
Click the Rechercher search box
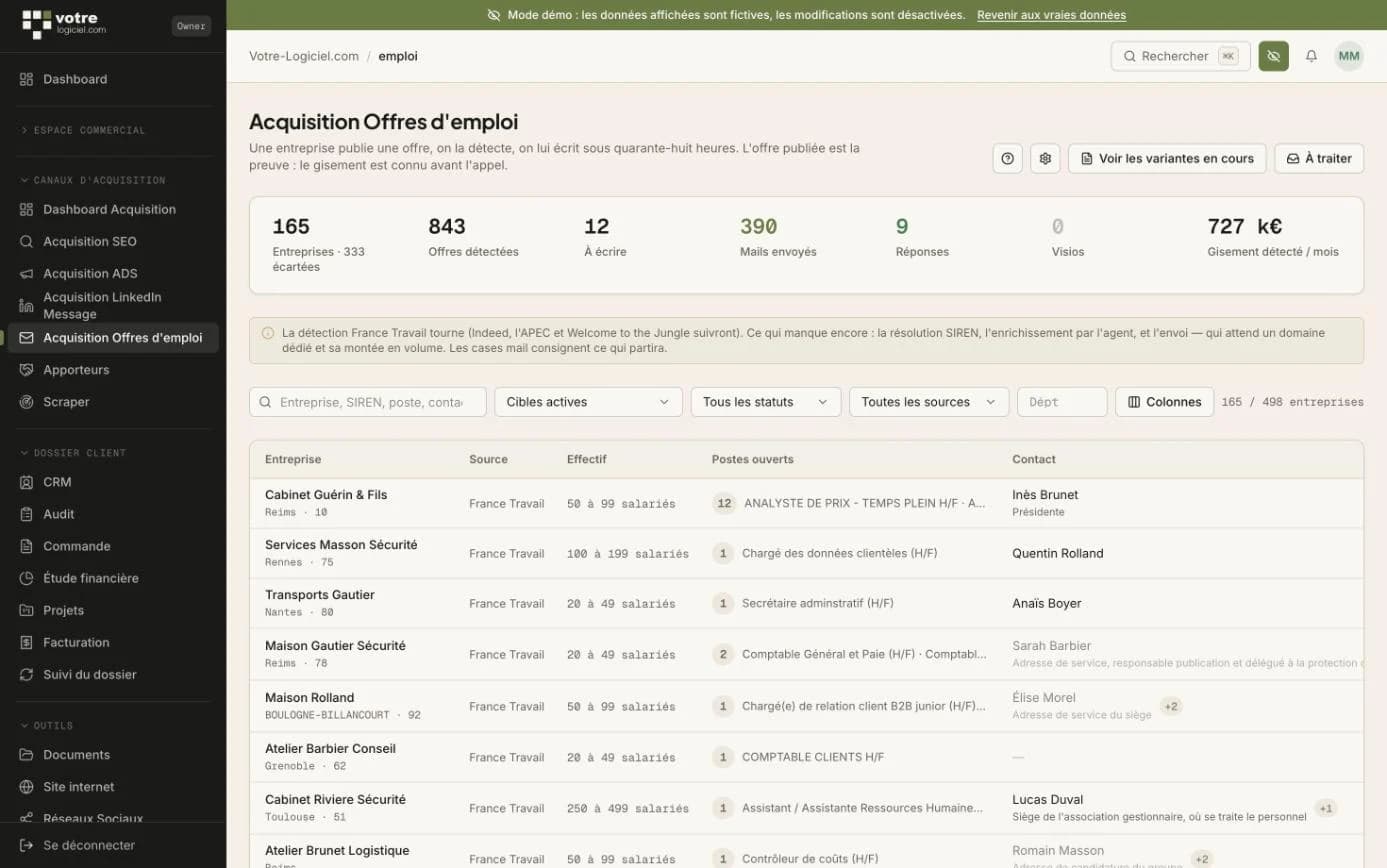(1181, 56)
